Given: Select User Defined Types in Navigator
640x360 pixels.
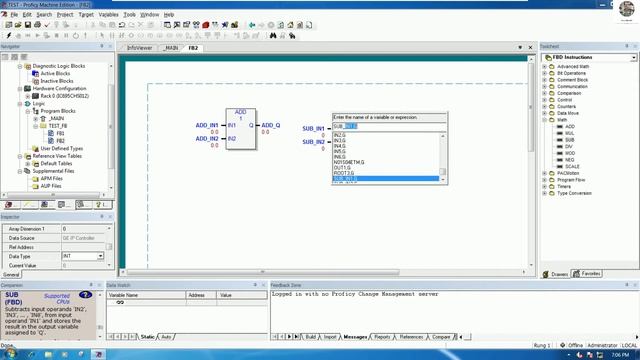Looking at the screenshot, I should (62, 149).
